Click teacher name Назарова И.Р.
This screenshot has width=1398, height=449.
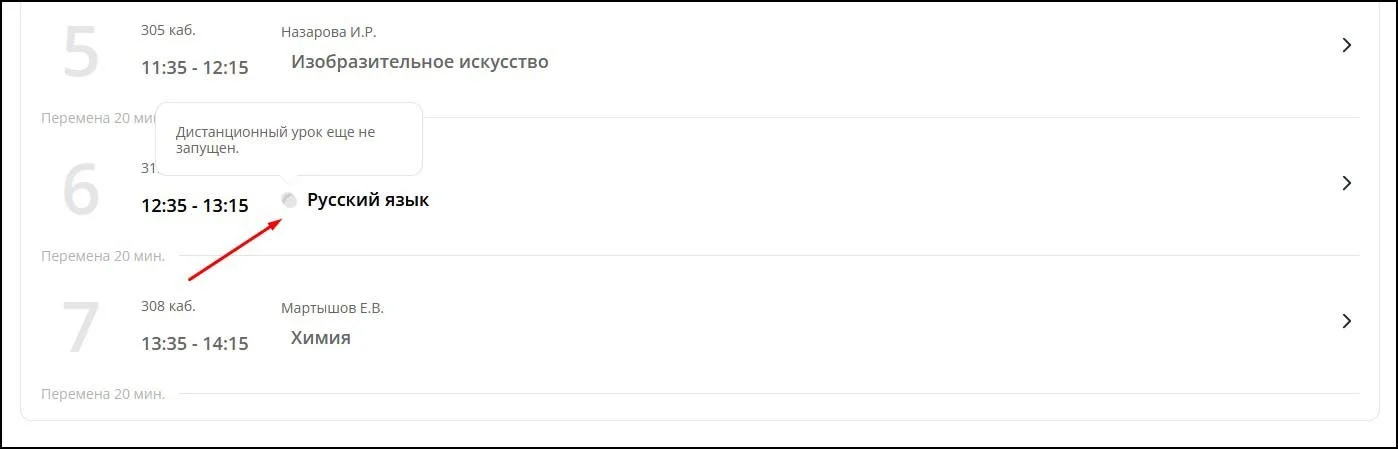[x=329, y=32]
